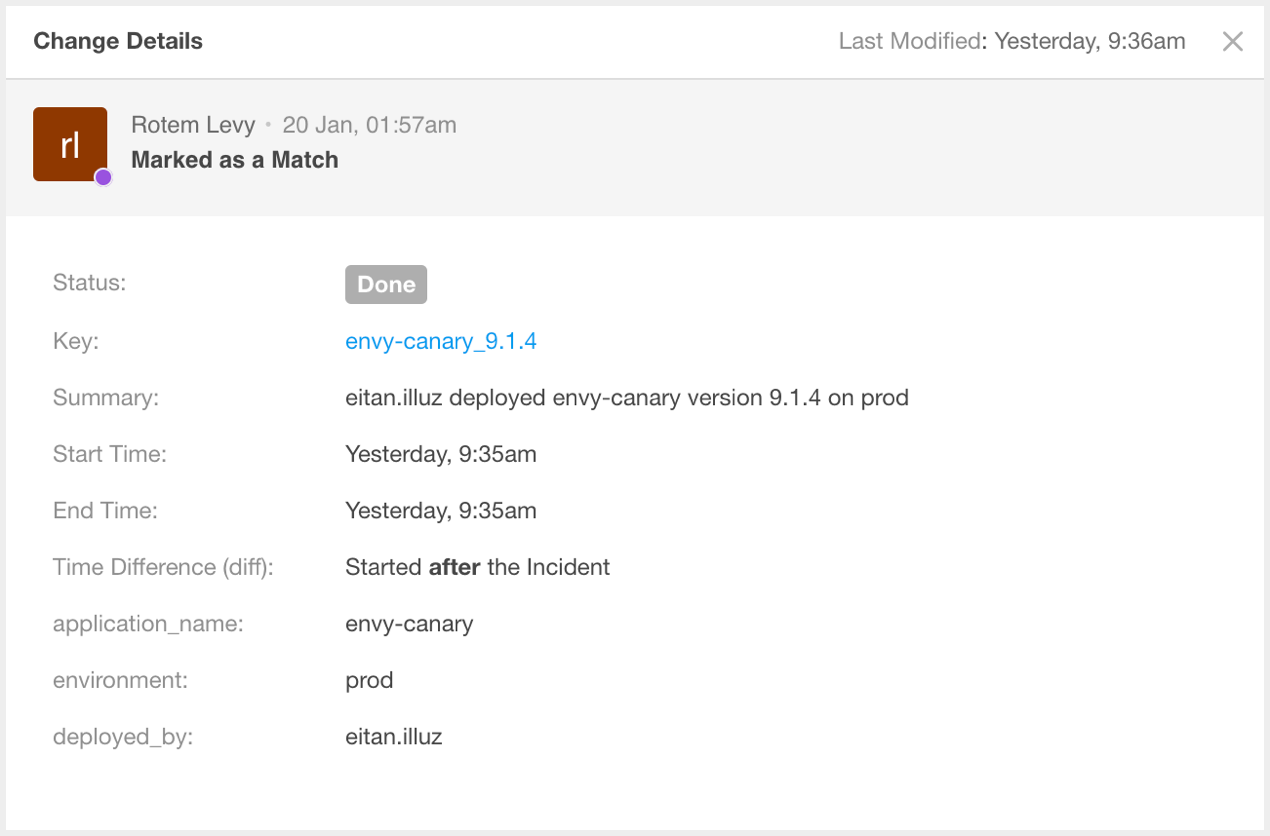The height and width of the screenshot is (836, 1270).
Task: Click the Change Details title
Action: (118, 41)
